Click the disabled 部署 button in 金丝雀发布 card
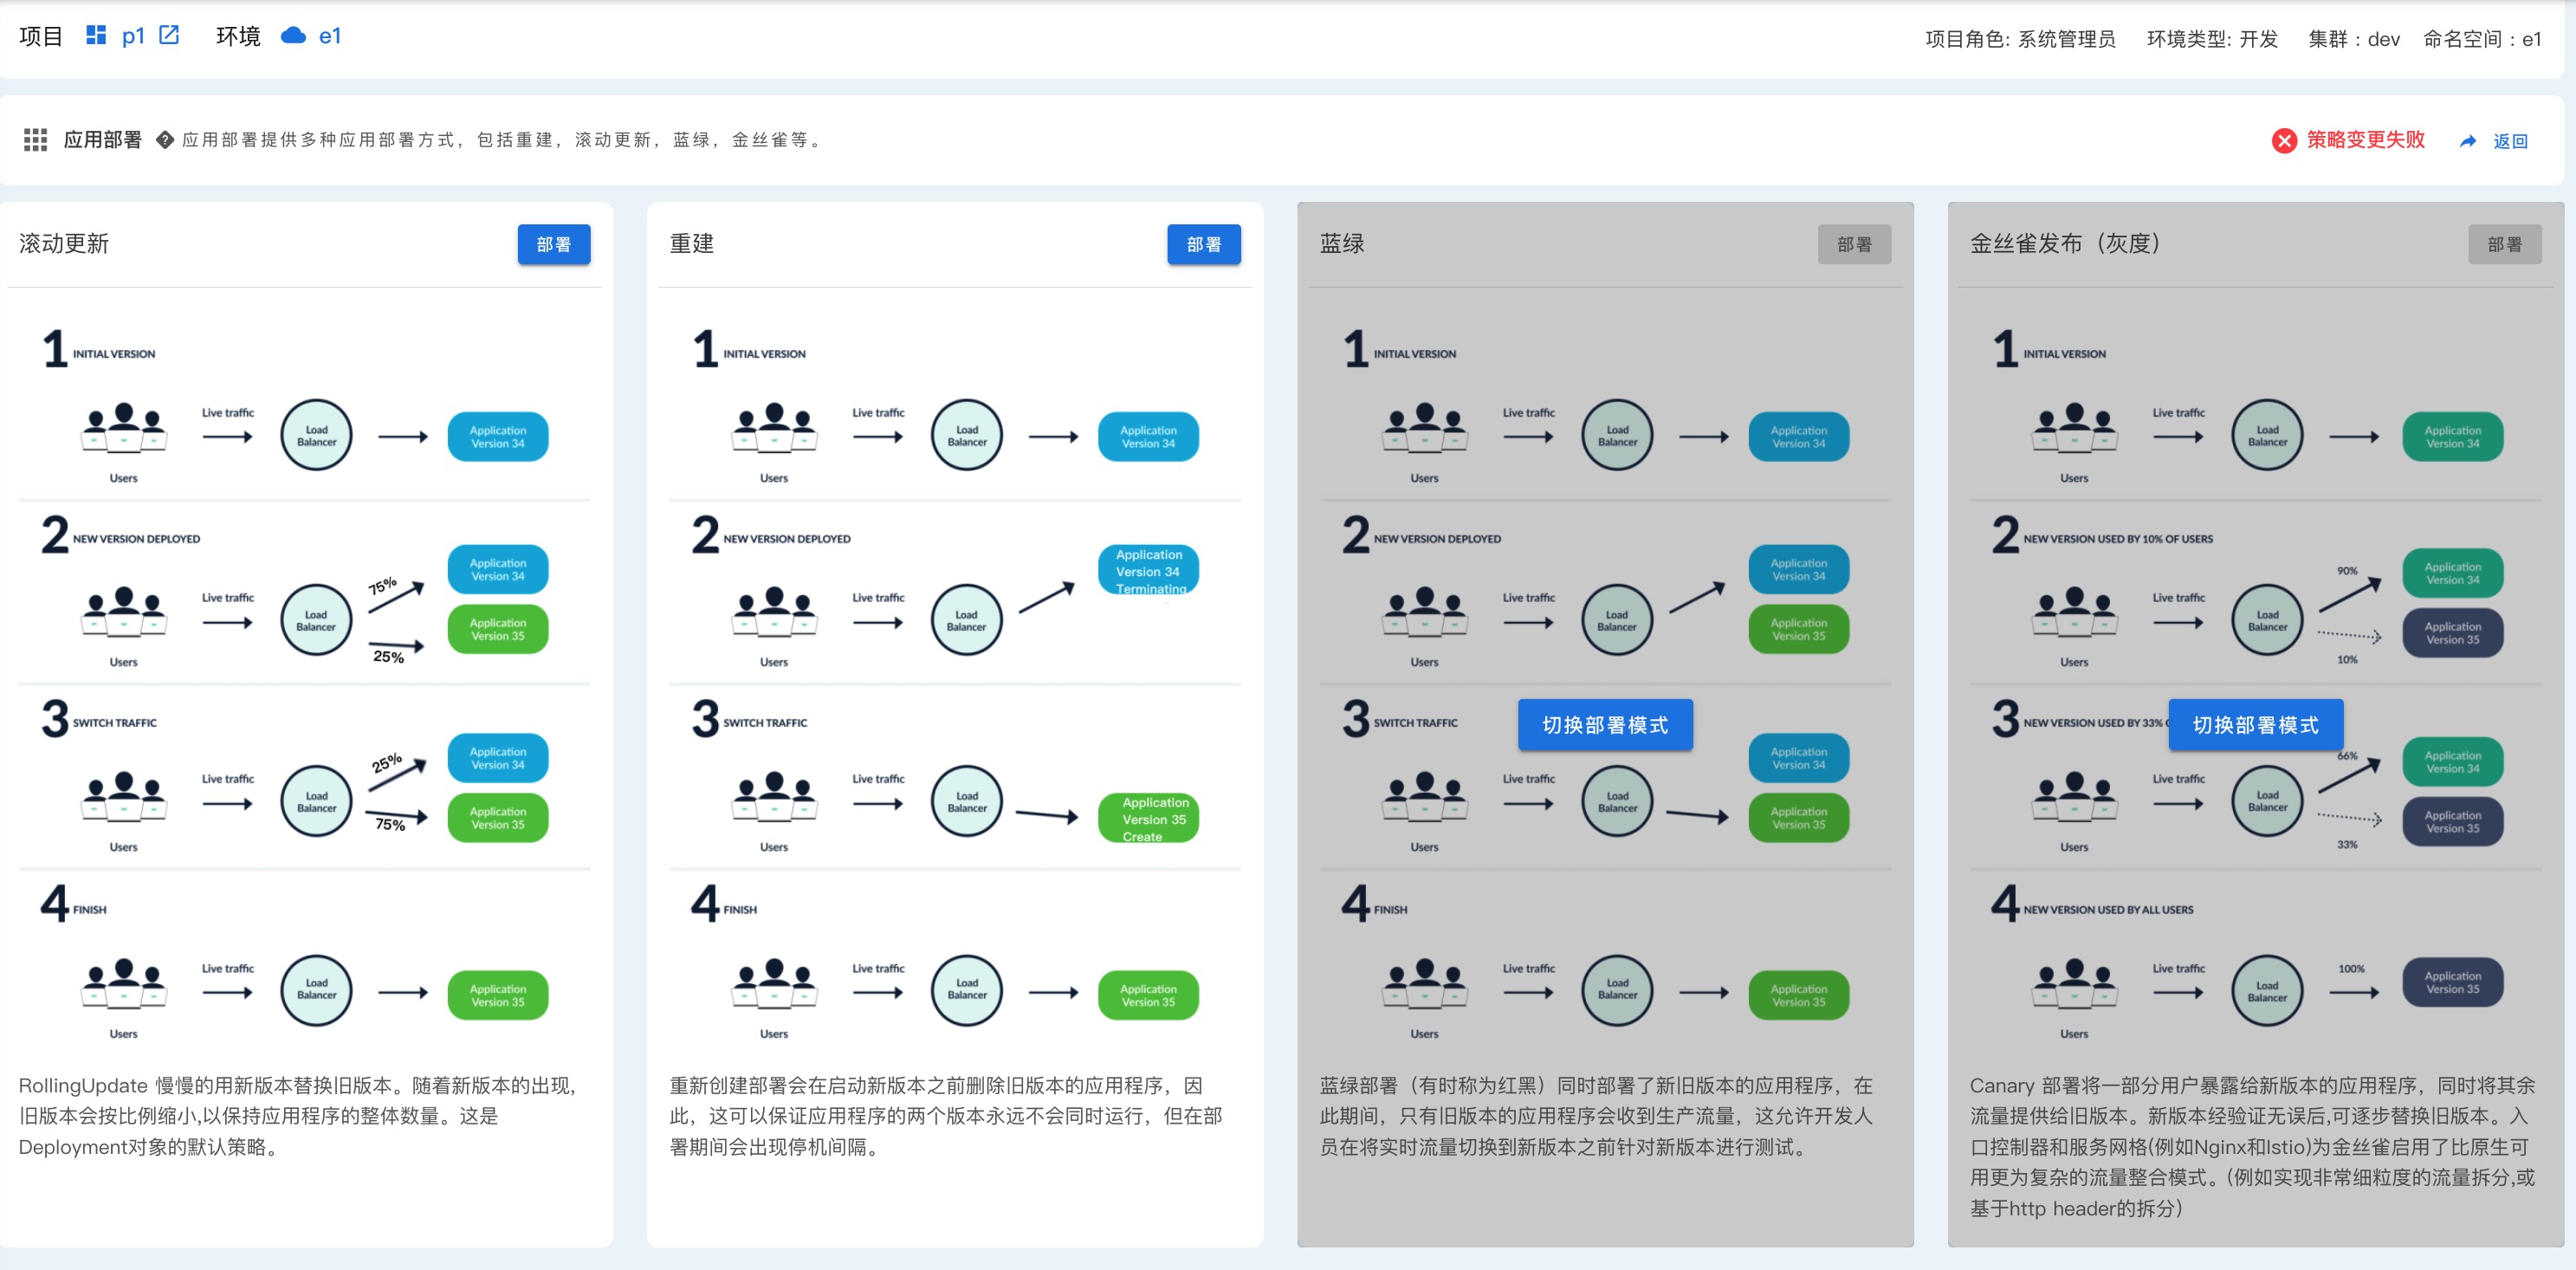 [2505, 244]
